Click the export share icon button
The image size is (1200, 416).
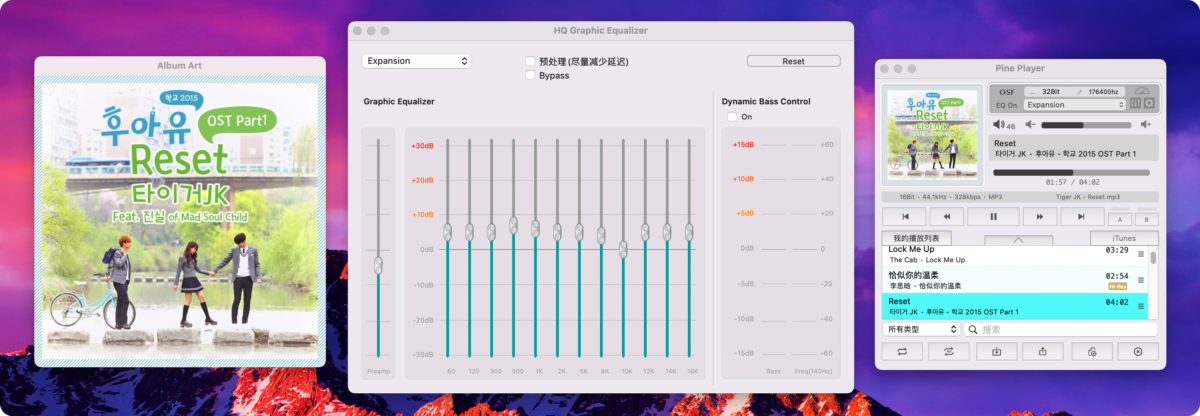(1043, 351)
